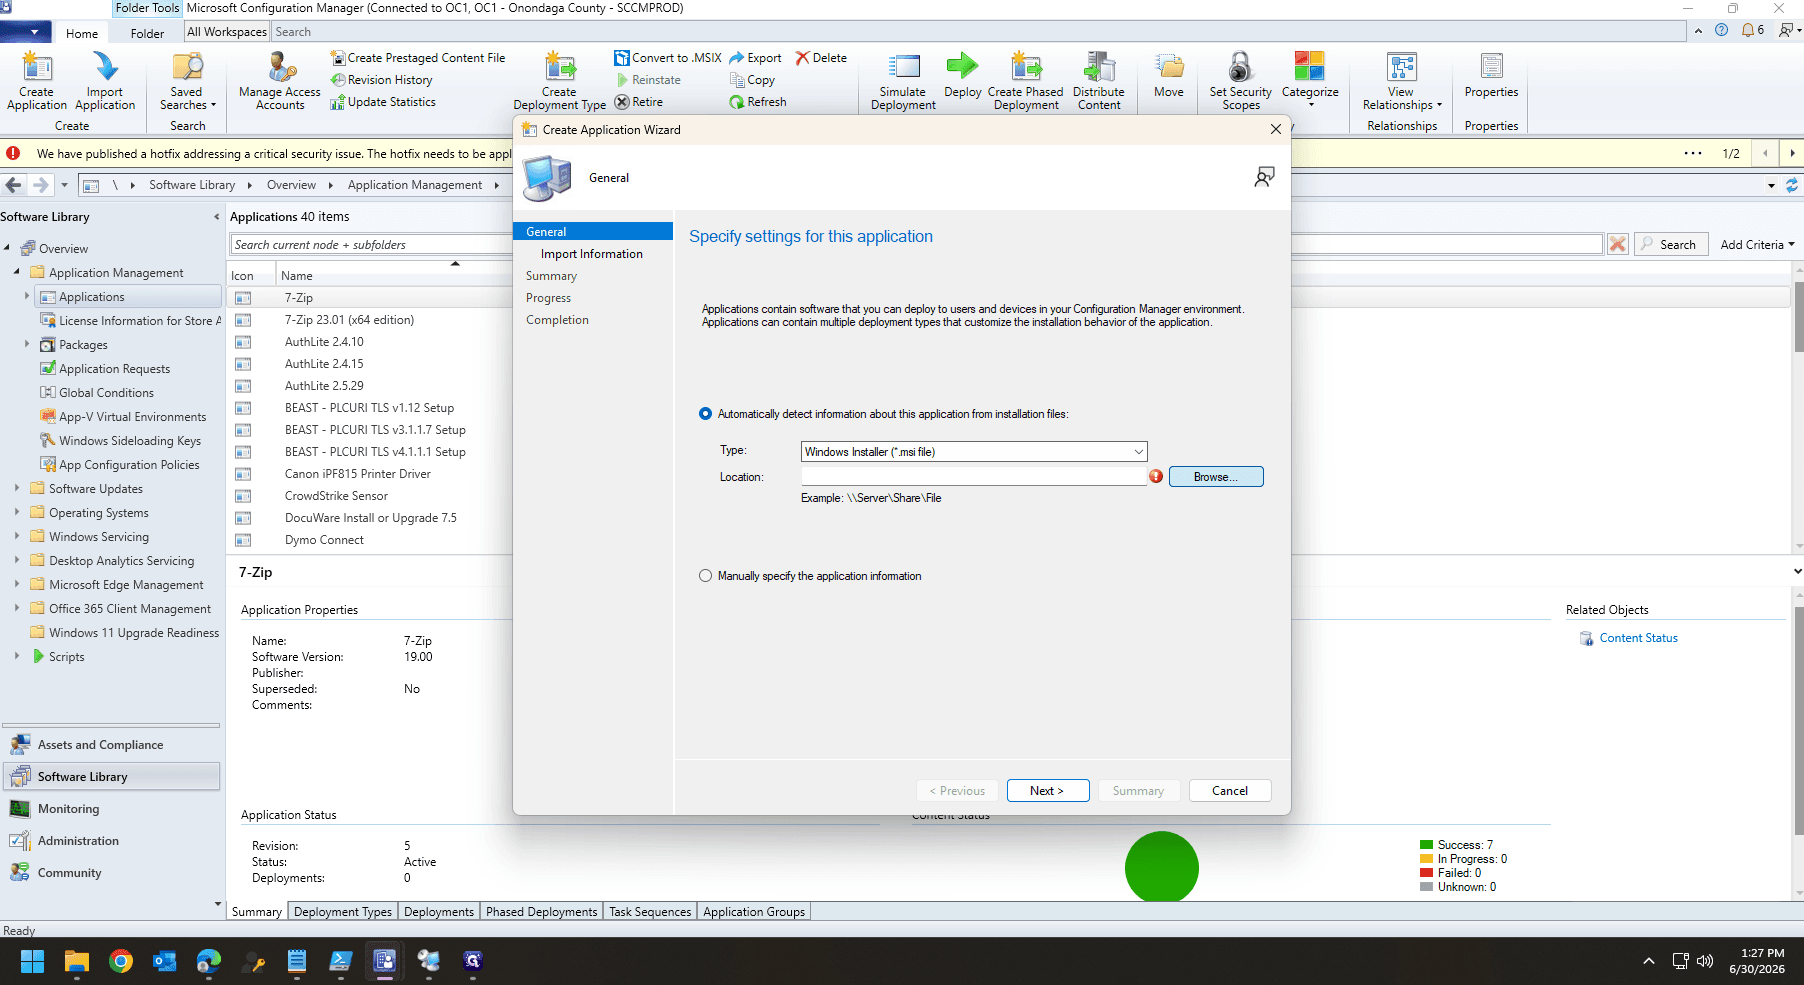1804x985 pixels.
Task: Click the wizard Cancel button
Action: [x=1230, y=791]
